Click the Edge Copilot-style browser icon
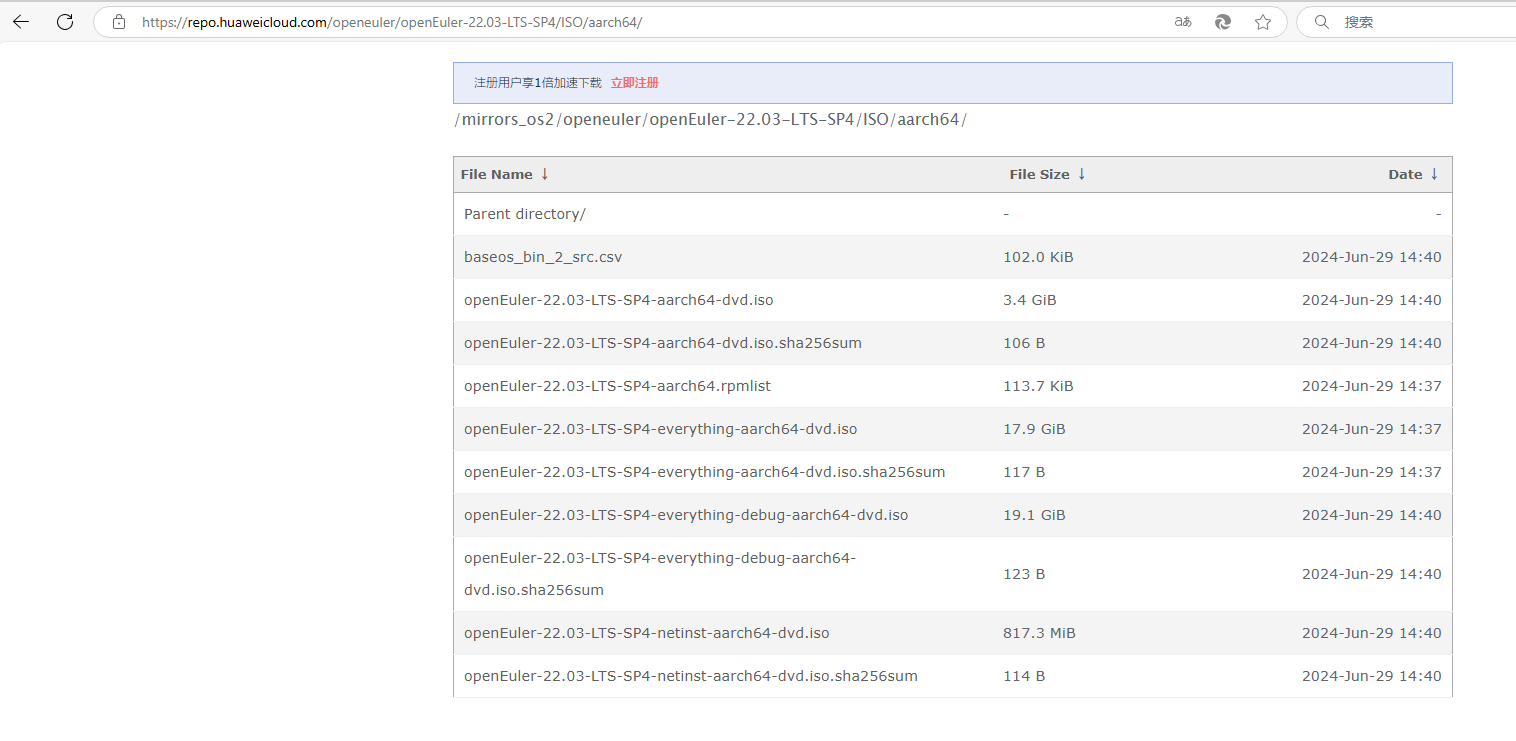 [1222, 22]
